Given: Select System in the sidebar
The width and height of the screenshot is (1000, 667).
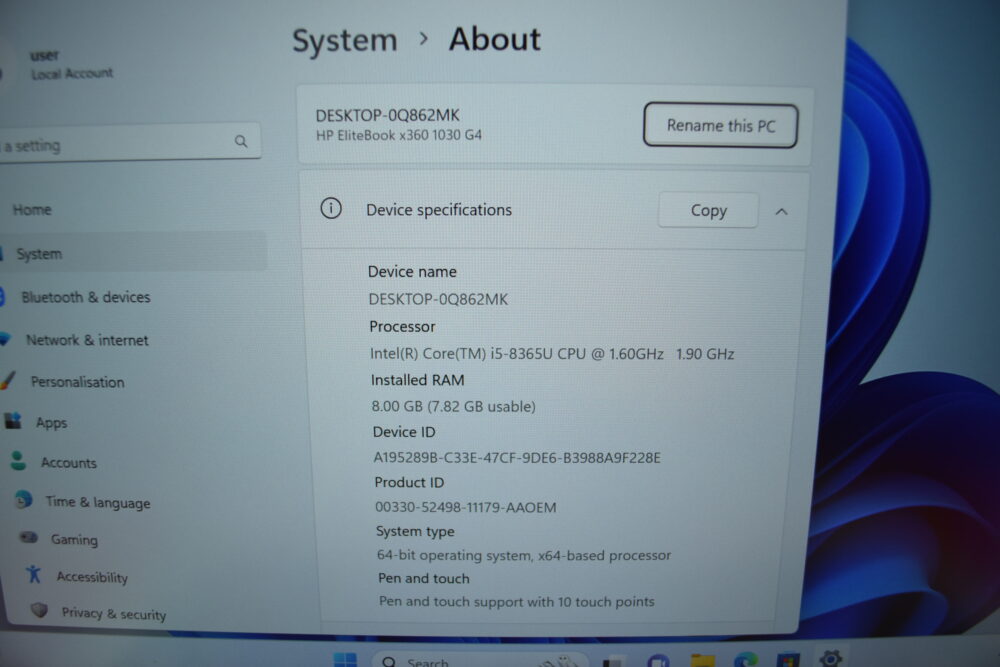Looking at the screenshot, I should (x=133, y=254).
